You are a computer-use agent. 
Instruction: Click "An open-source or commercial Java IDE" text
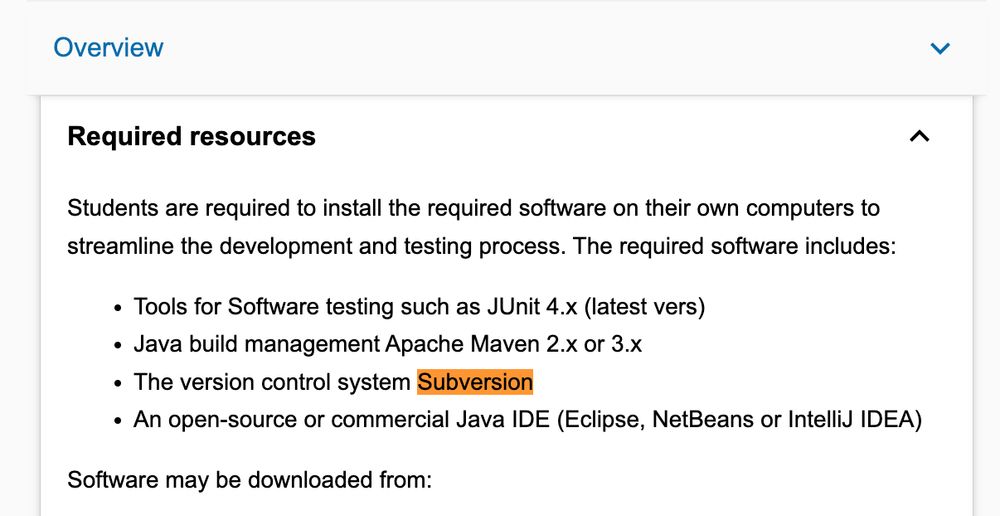point(342,420)
